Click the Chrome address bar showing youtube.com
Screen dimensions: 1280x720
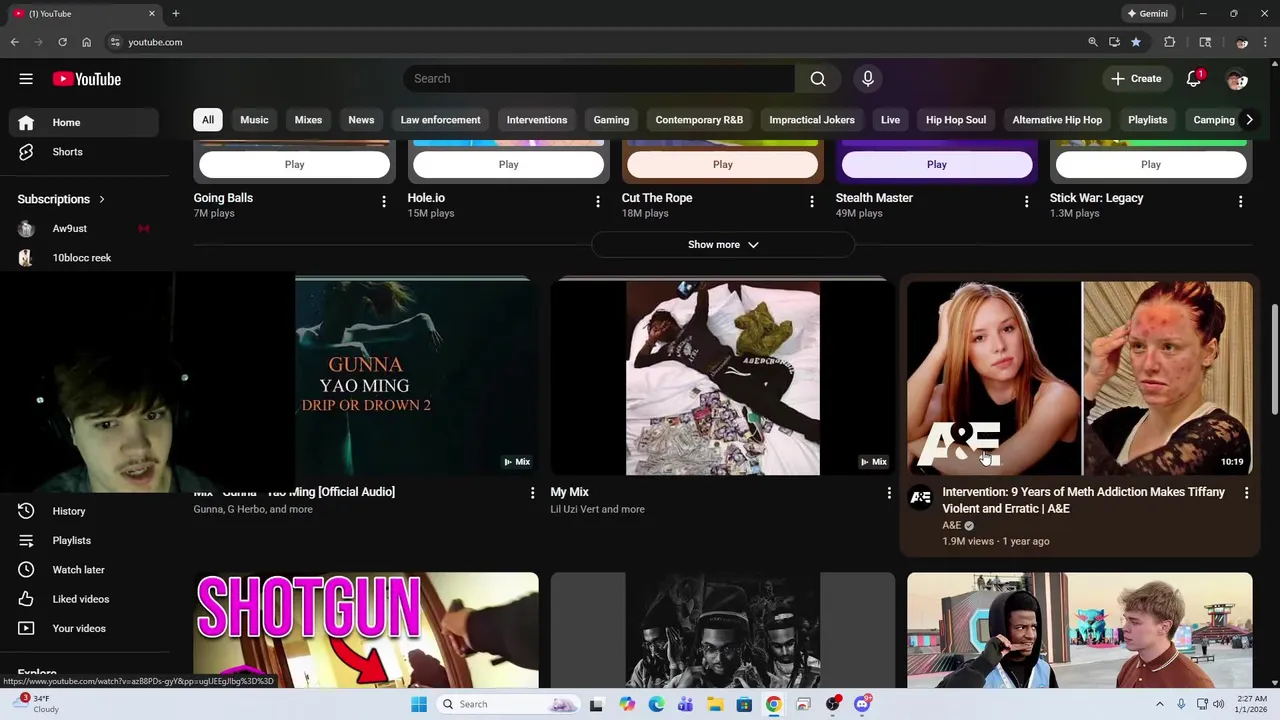pyautogui.click(x=590, y=42)
